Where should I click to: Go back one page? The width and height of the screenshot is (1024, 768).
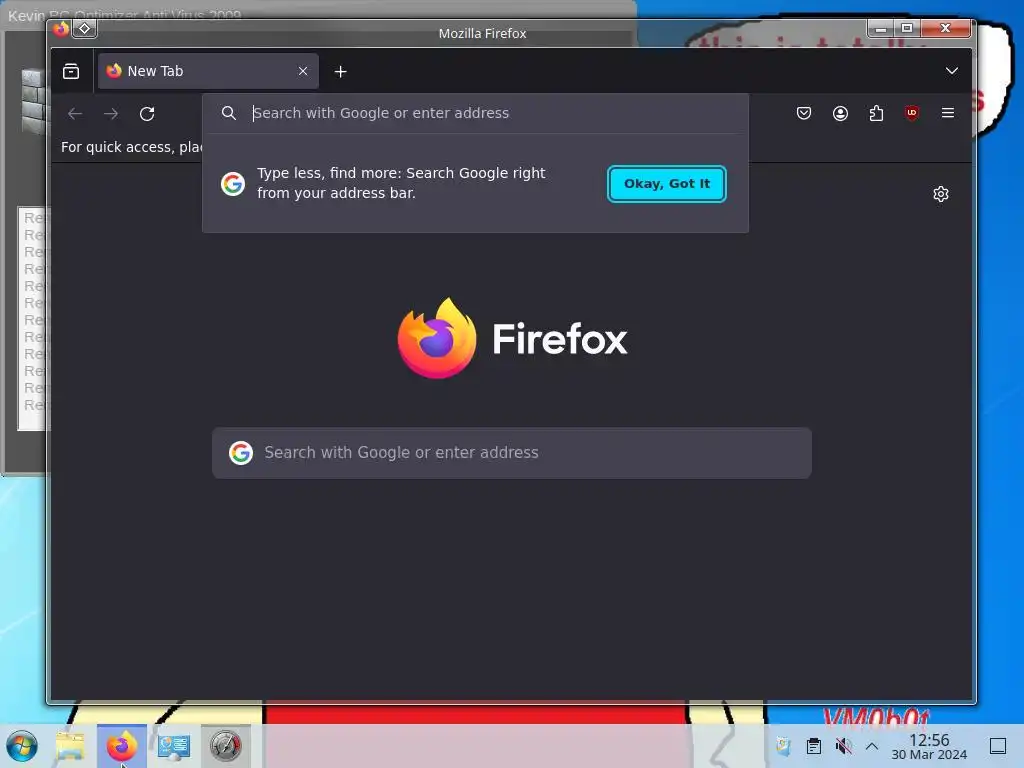pyautogui.click(x=75, y=114)
